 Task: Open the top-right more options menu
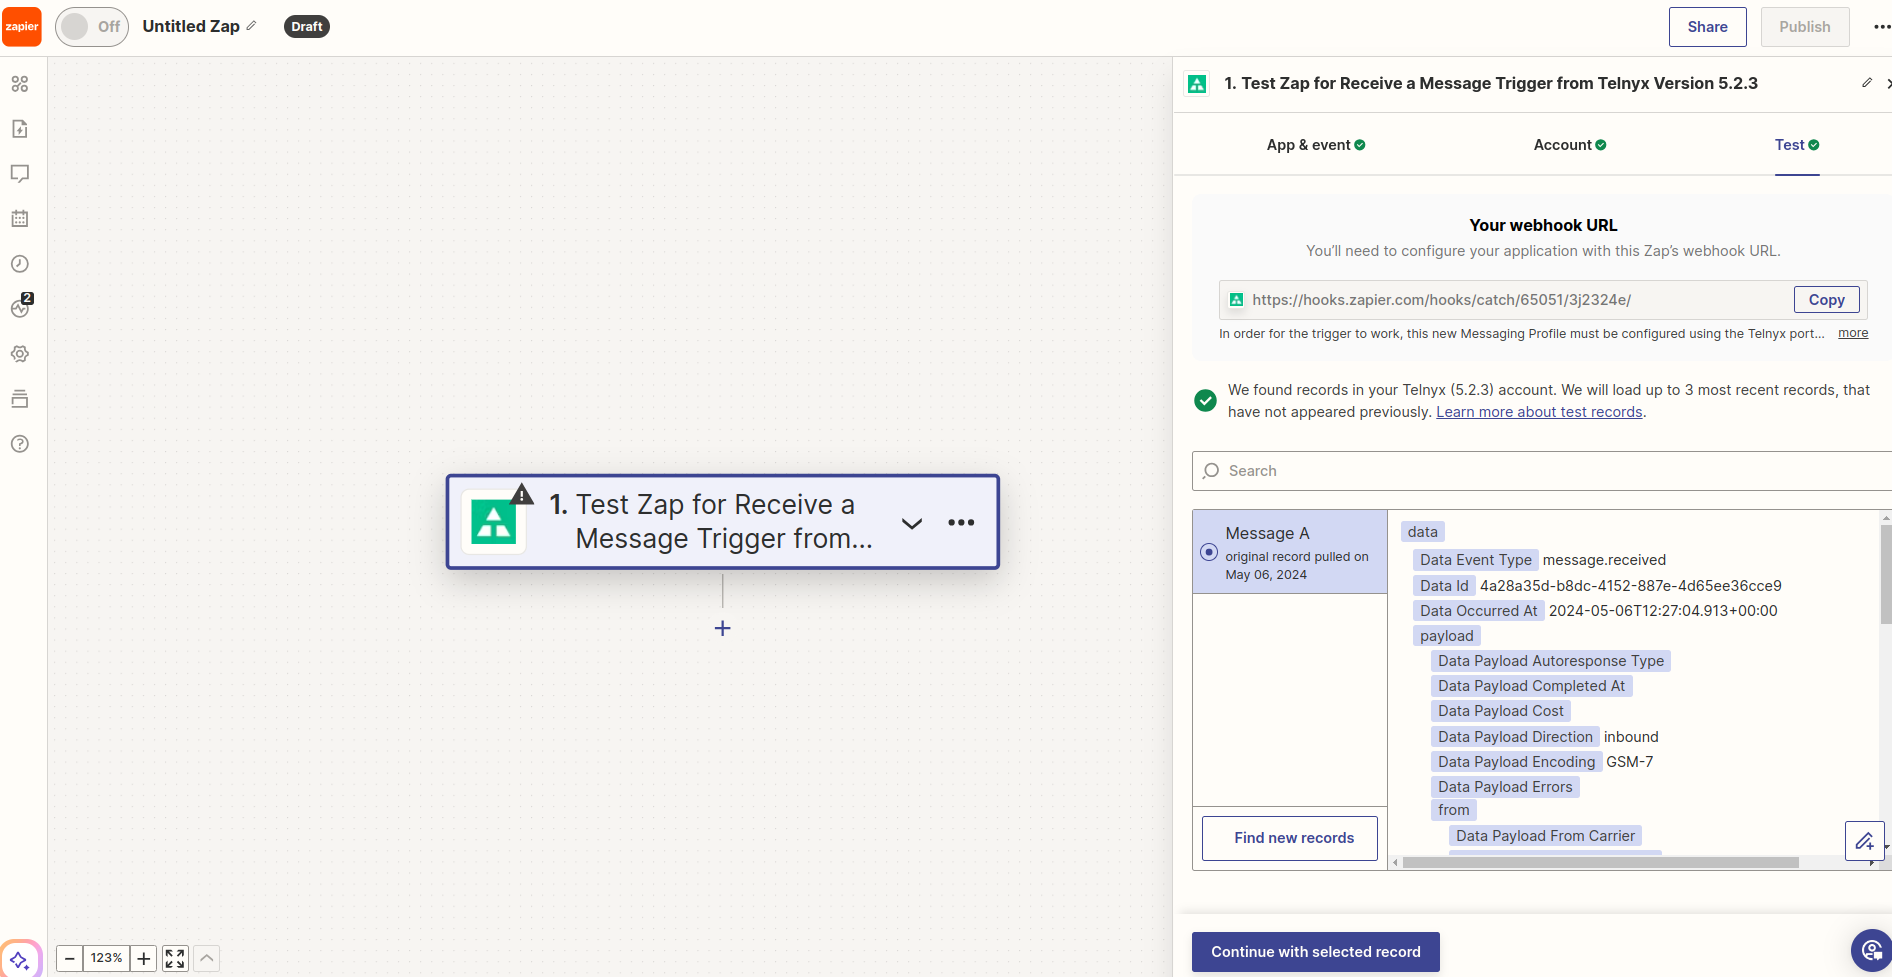1881,27
